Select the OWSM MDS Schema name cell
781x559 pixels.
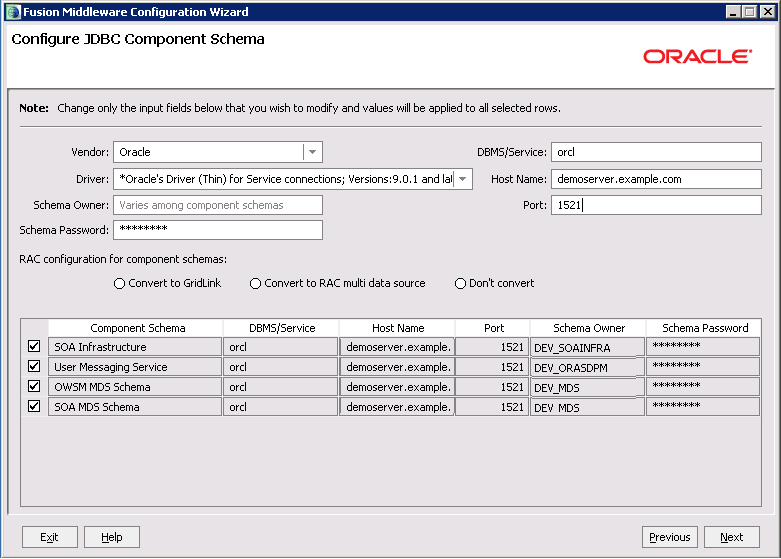click(135, 387)
